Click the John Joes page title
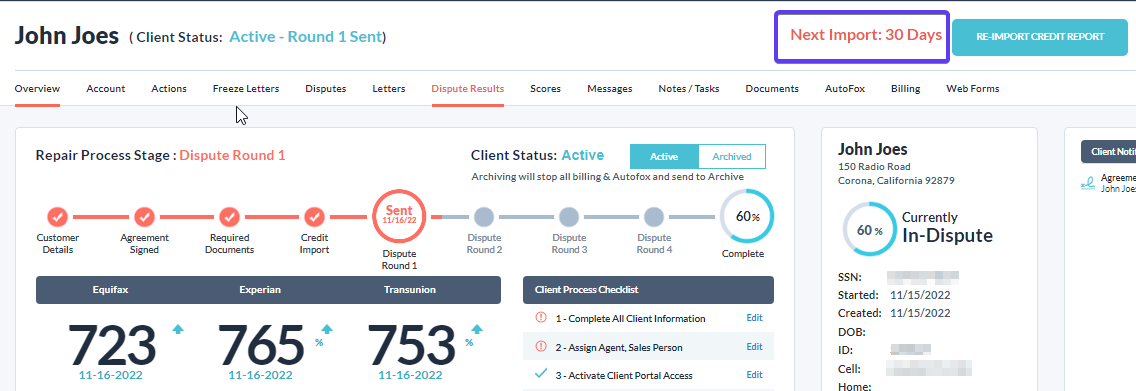This screenshot has height=391, width=1136. point(67,35)
